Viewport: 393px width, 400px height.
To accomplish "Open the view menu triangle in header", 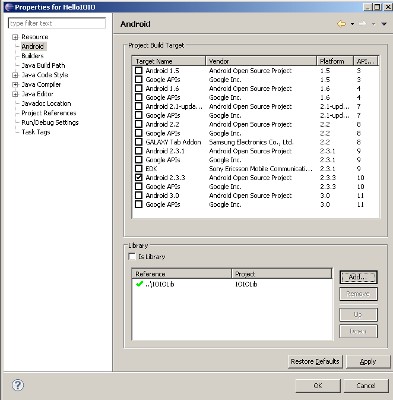I will pyautogui.click(x=384, y=24).
